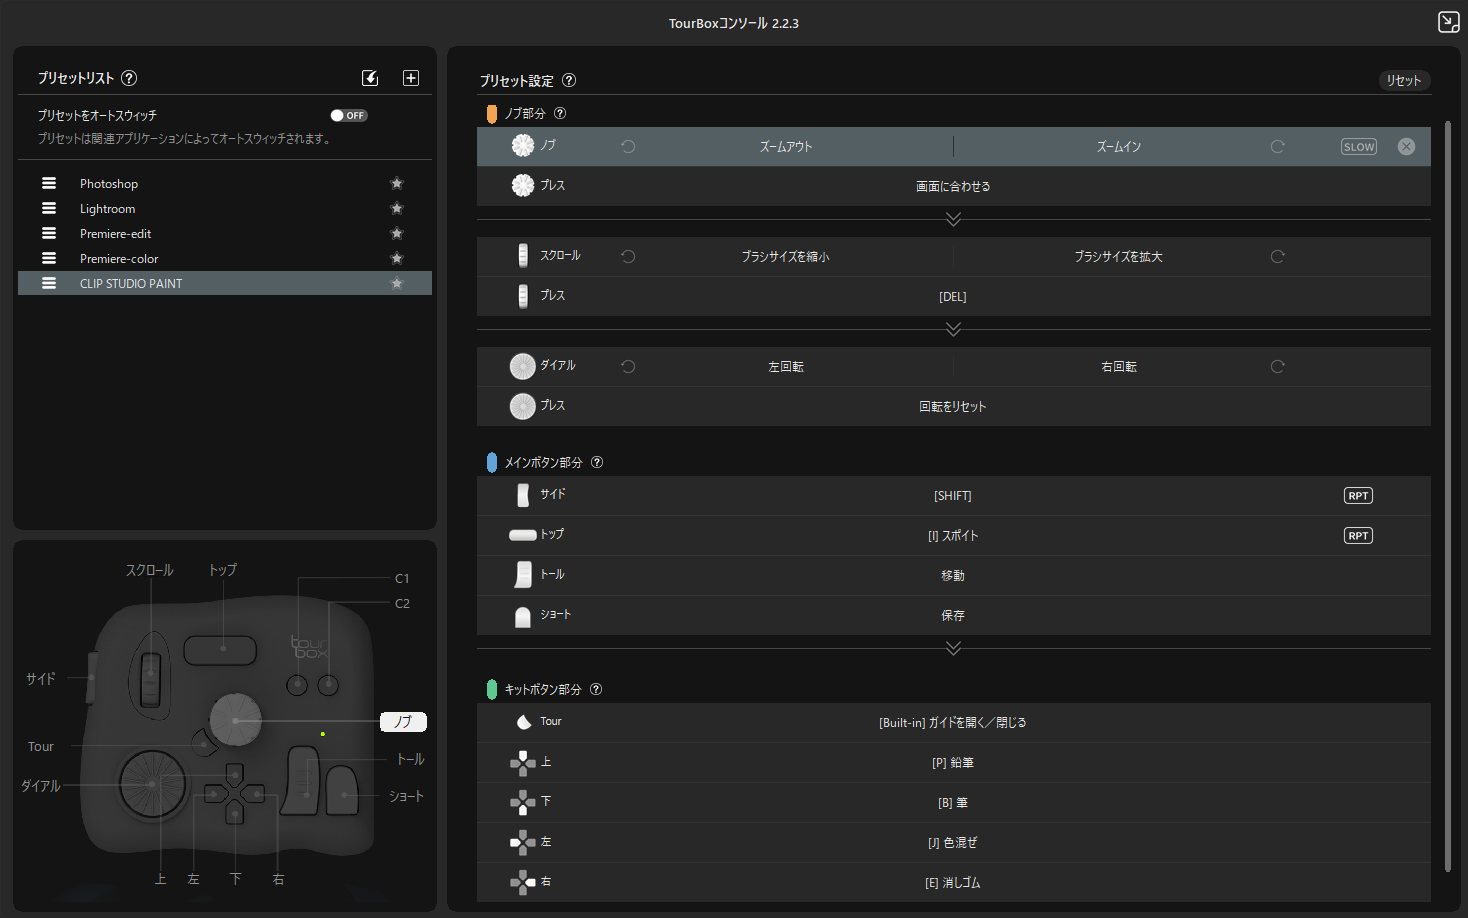Click the window shrink icon at top right
The width and height of the screenshot is (1468, 918).
[x=1448, y=22]
